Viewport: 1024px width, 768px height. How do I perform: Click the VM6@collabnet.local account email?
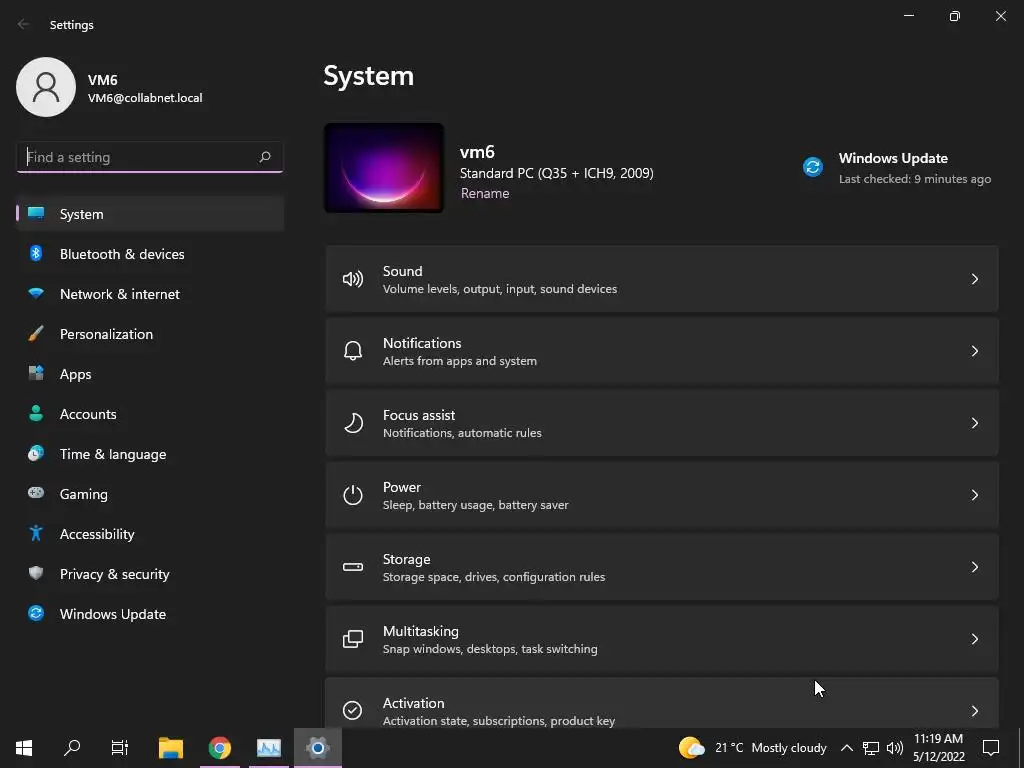[x=145, y=98]
